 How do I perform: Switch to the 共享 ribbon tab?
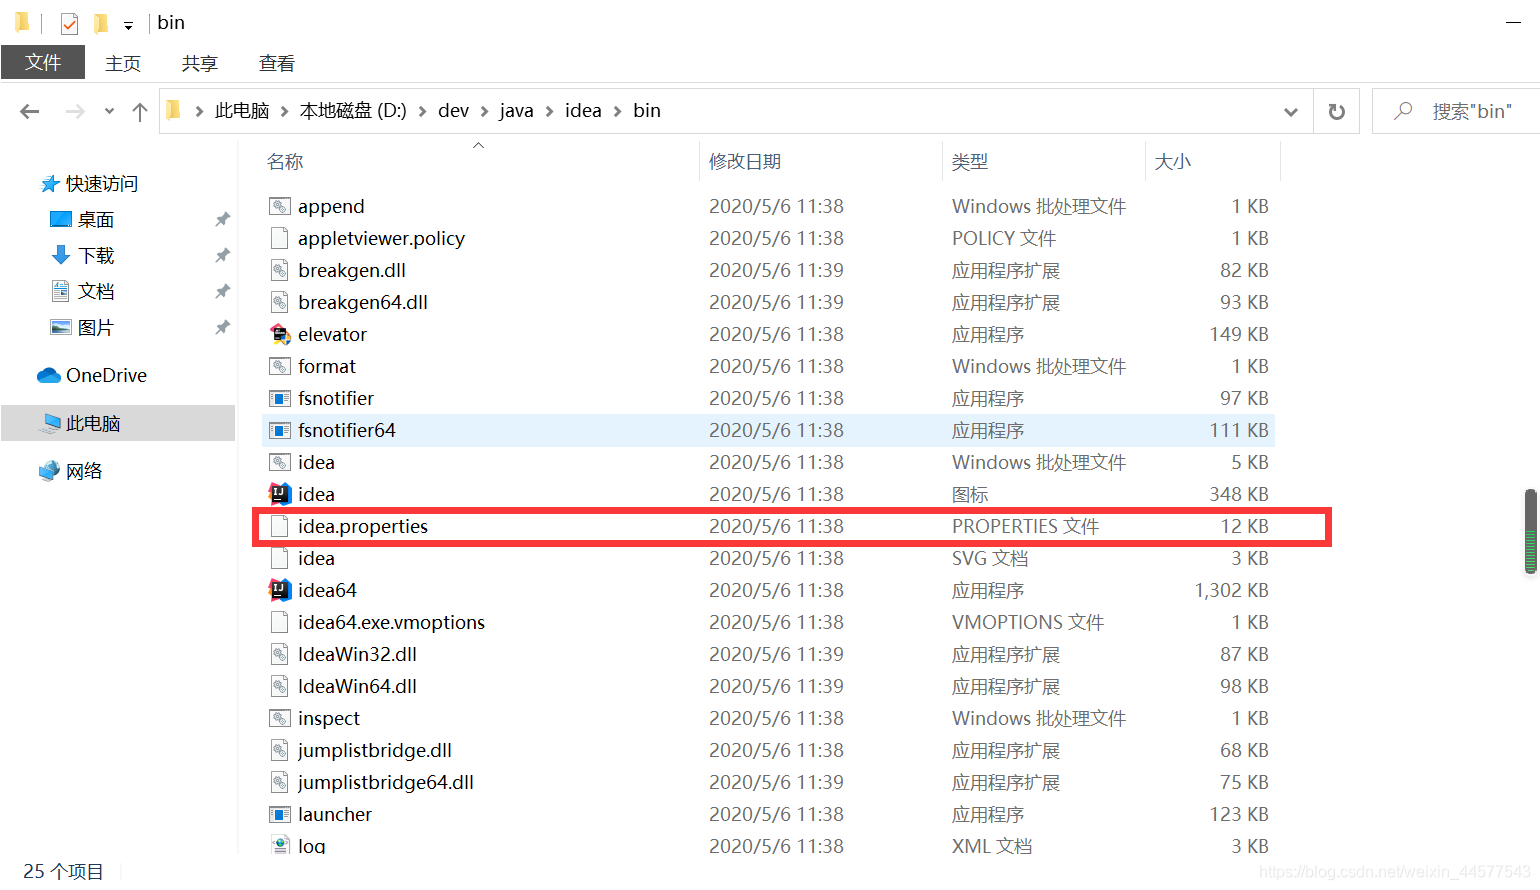(200, 63)
